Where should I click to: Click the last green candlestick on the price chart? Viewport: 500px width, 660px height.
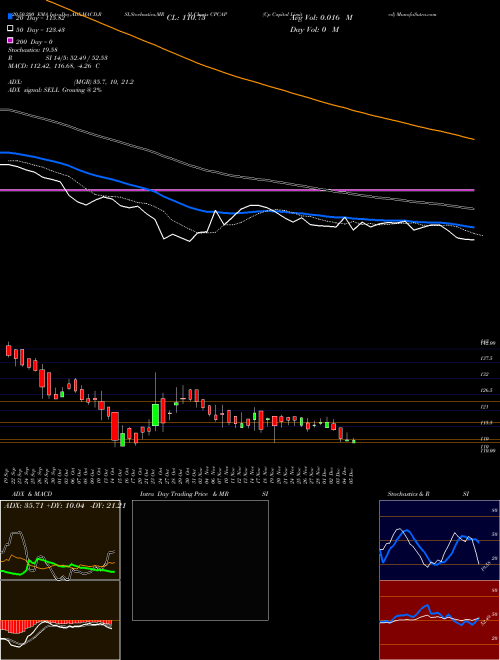354,441
